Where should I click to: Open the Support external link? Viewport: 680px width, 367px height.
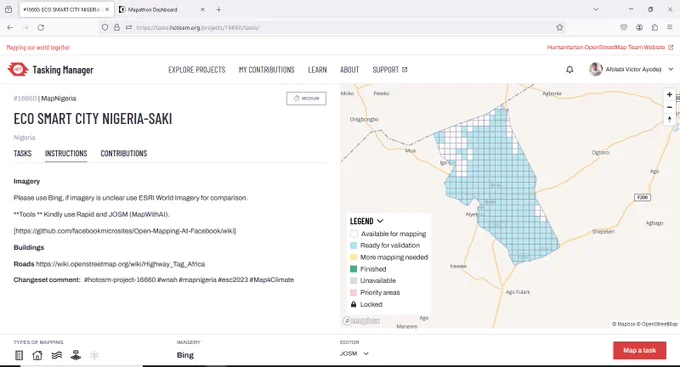click(x=390, y=69)
